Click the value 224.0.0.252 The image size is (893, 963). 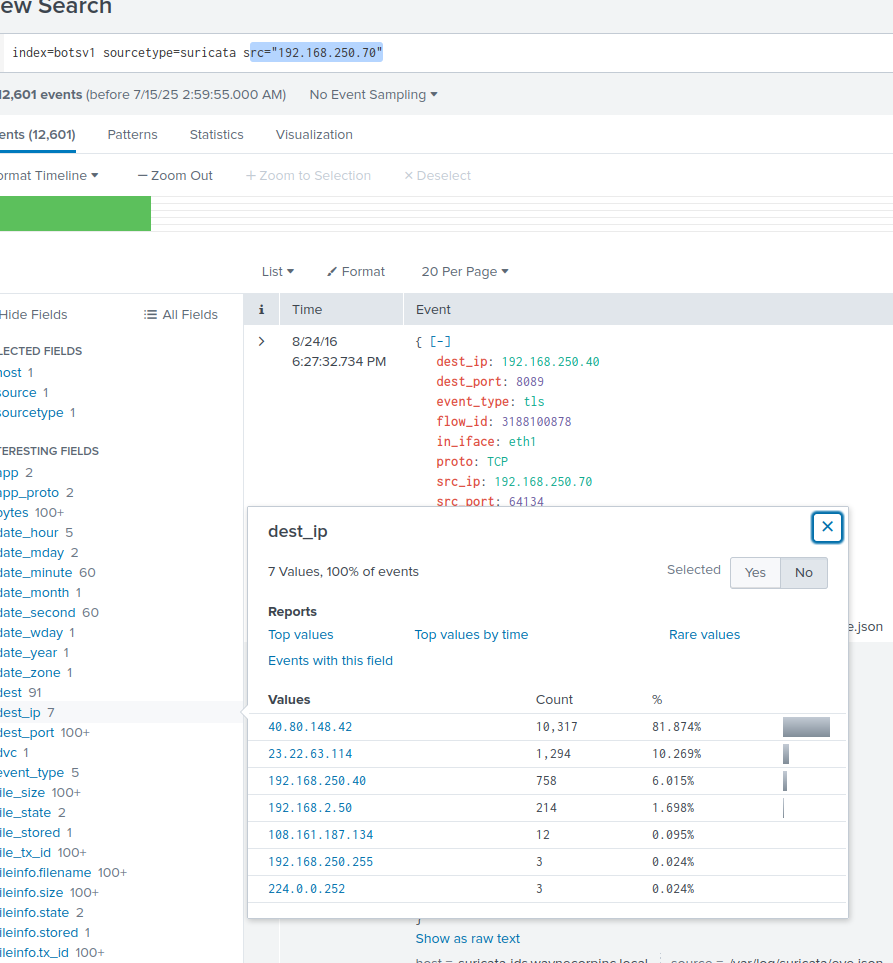point(306,889)
